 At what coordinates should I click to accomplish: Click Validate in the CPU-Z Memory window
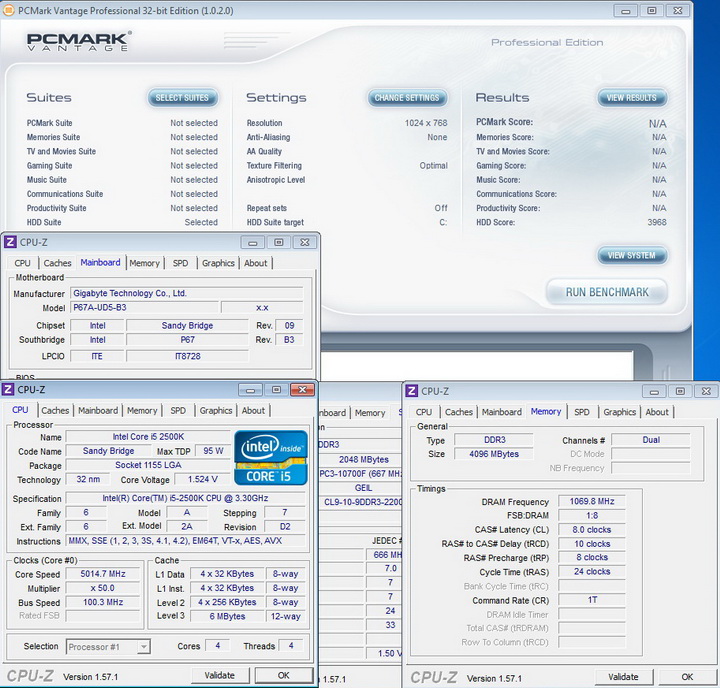(623, 677)
